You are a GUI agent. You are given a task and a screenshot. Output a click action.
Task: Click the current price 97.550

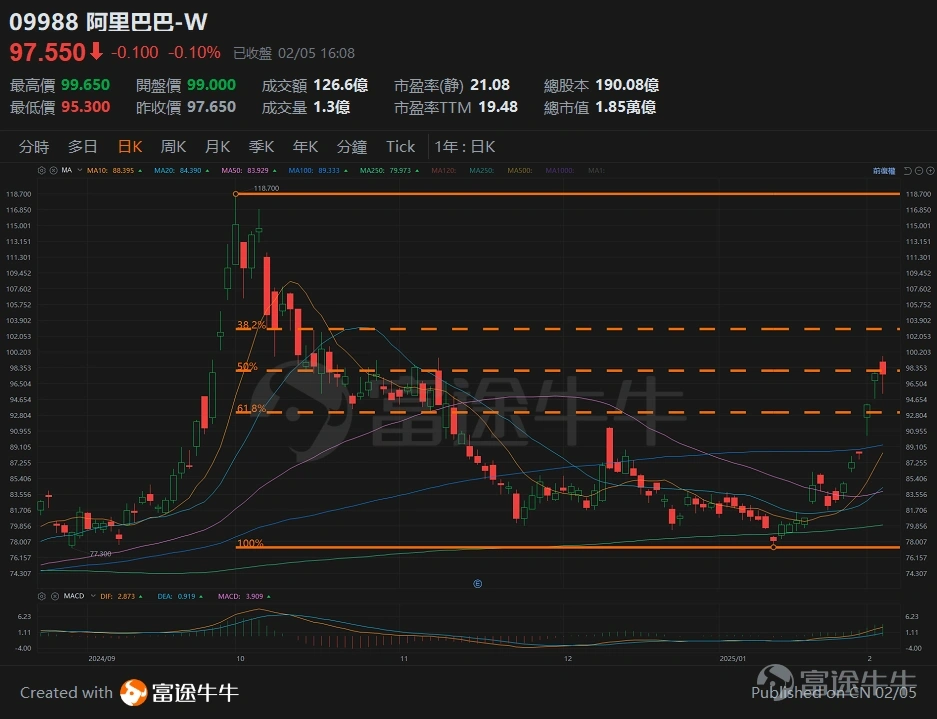48,53
